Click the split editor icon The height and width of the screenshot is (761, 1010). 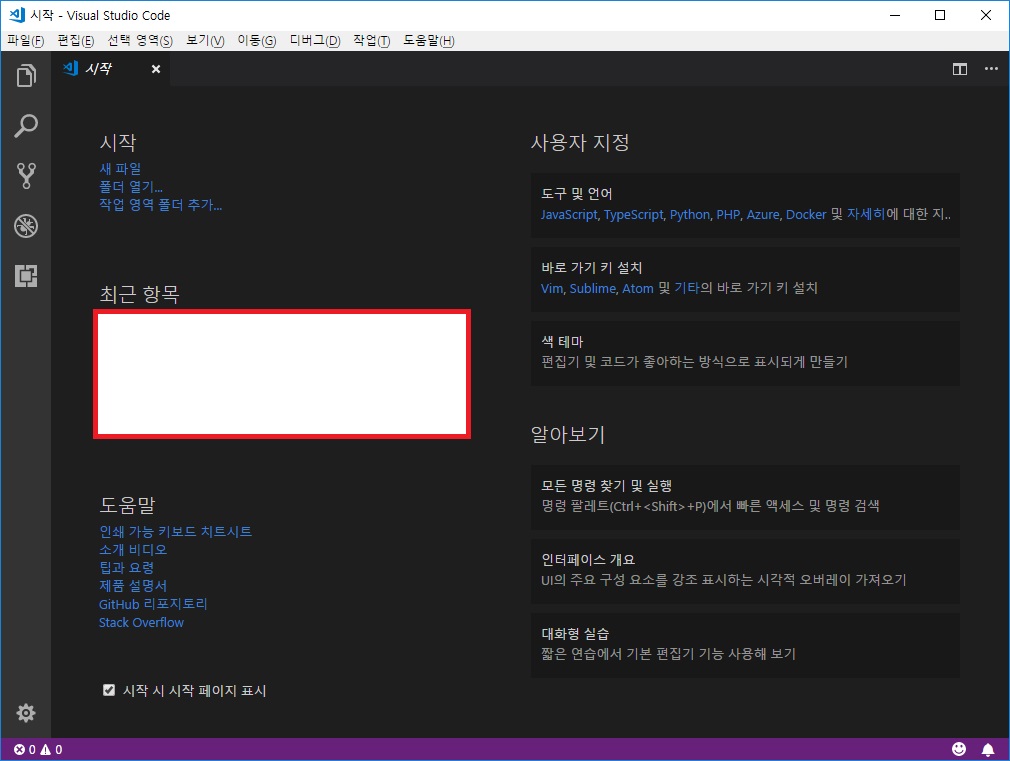[x=960, y=69]
